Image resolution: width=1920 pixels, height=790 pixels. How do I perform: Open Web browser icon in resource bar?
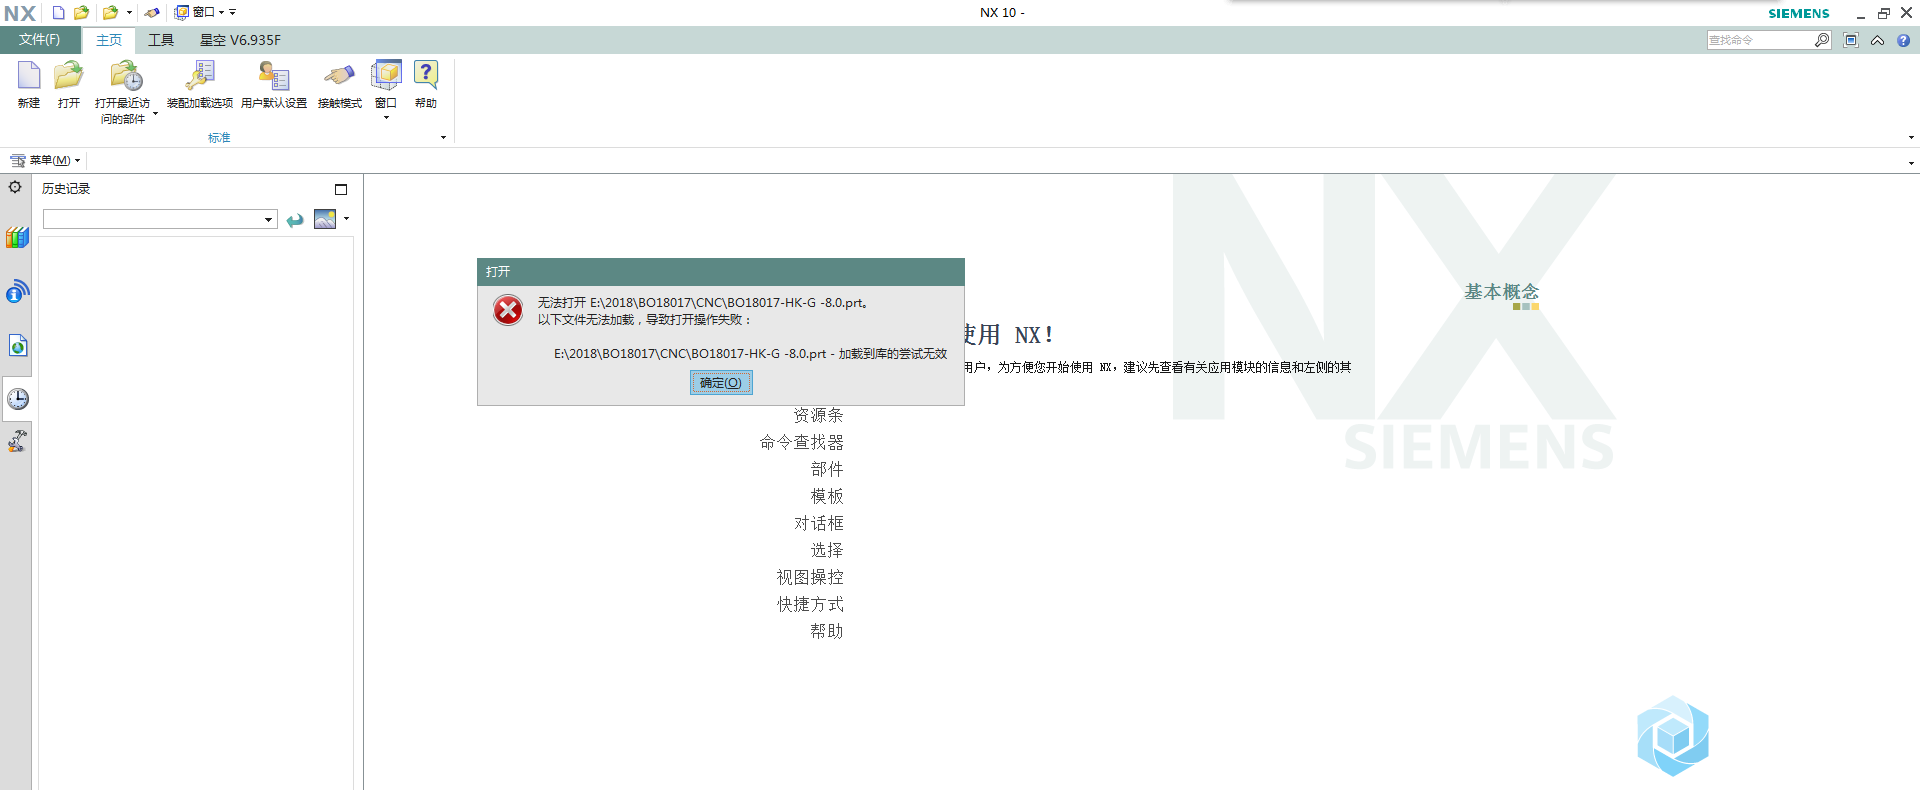tap(17, 292)
